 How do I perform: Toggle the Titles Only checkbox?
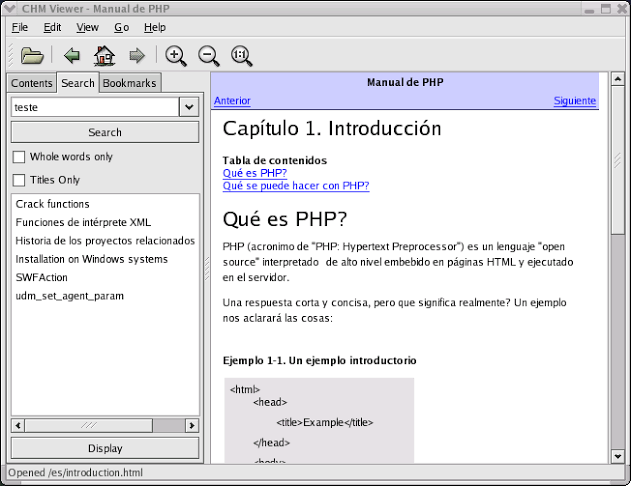coord(19,180)
